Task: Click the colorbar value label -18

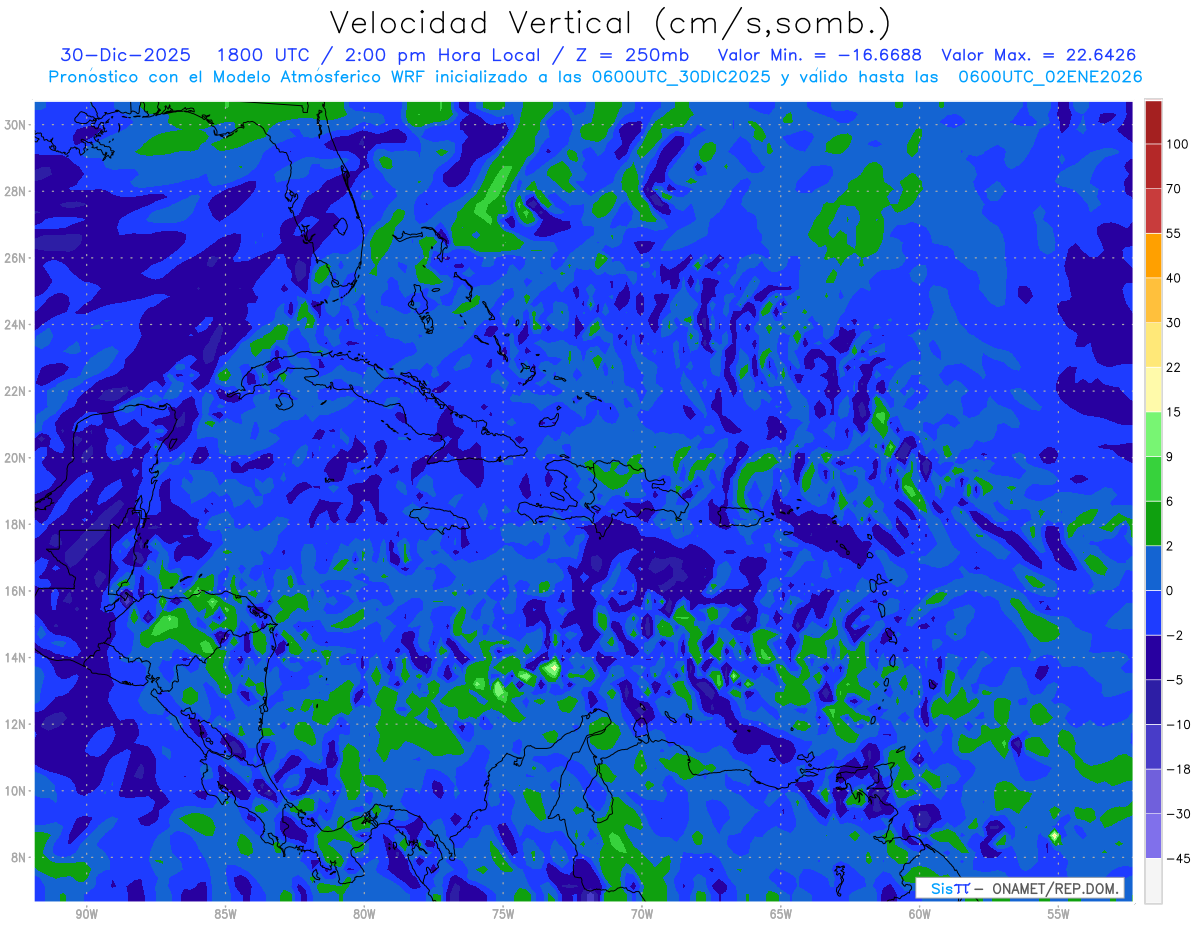Action: pyautogui.click(x=1177, y=769)
